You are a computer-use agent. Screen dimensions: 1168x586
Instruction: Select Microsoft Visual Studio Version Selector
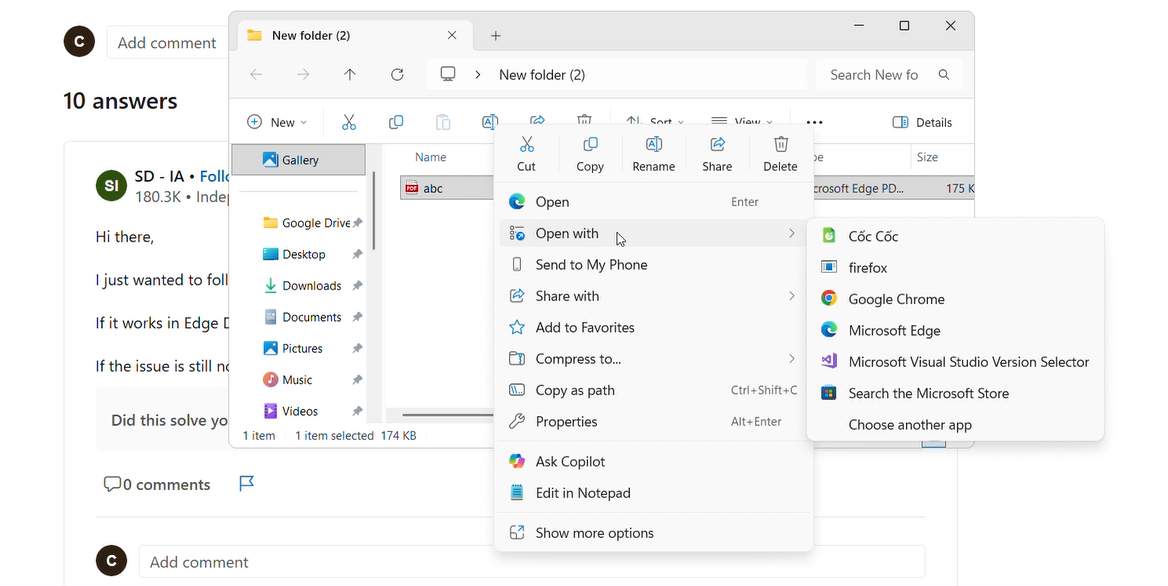coord(956,362)
